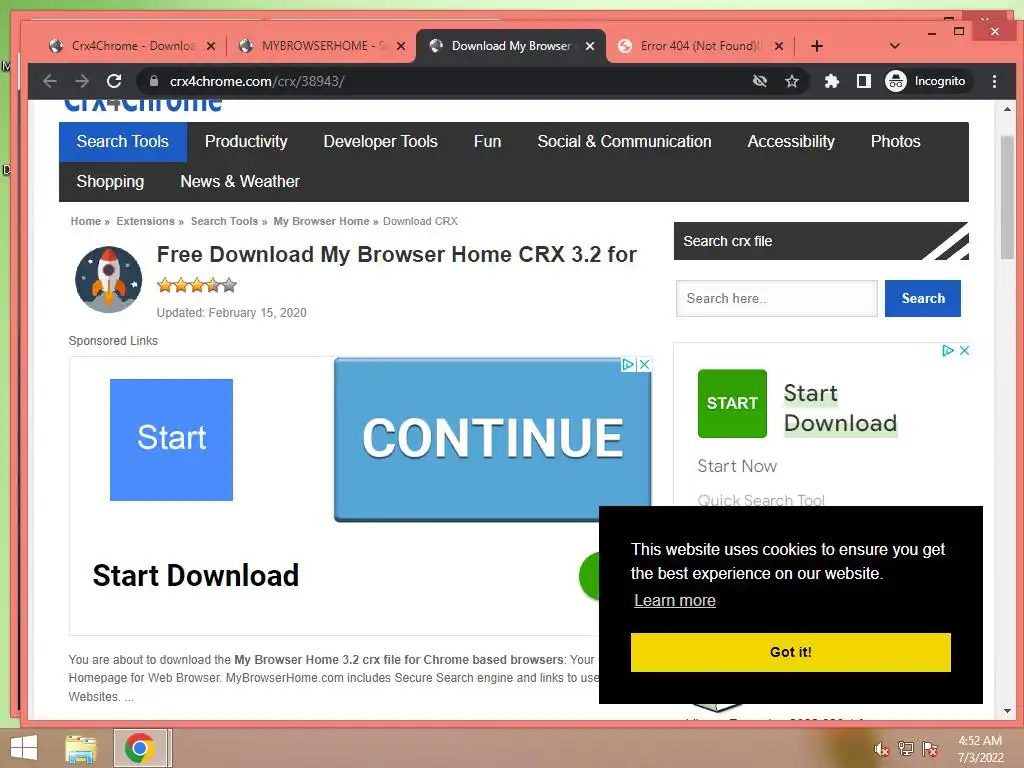Click the Start Download sidebar ad text
The height and width of the screenshot is (768, 1024).
click(840, 408)
